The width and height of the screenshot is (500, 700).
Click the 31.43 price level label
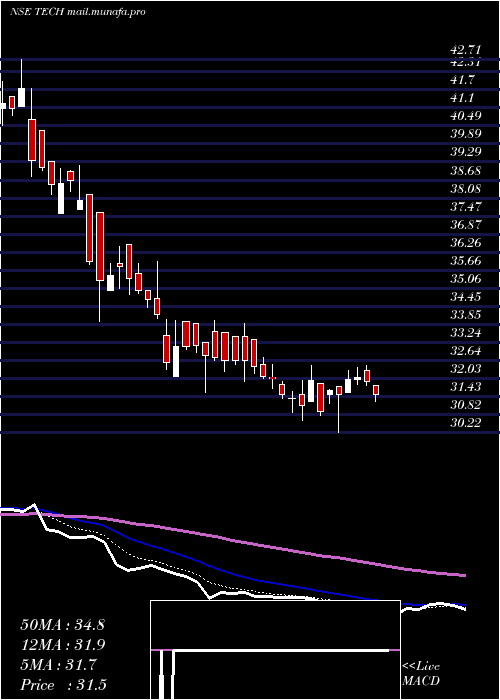click(x=466, y=387)
